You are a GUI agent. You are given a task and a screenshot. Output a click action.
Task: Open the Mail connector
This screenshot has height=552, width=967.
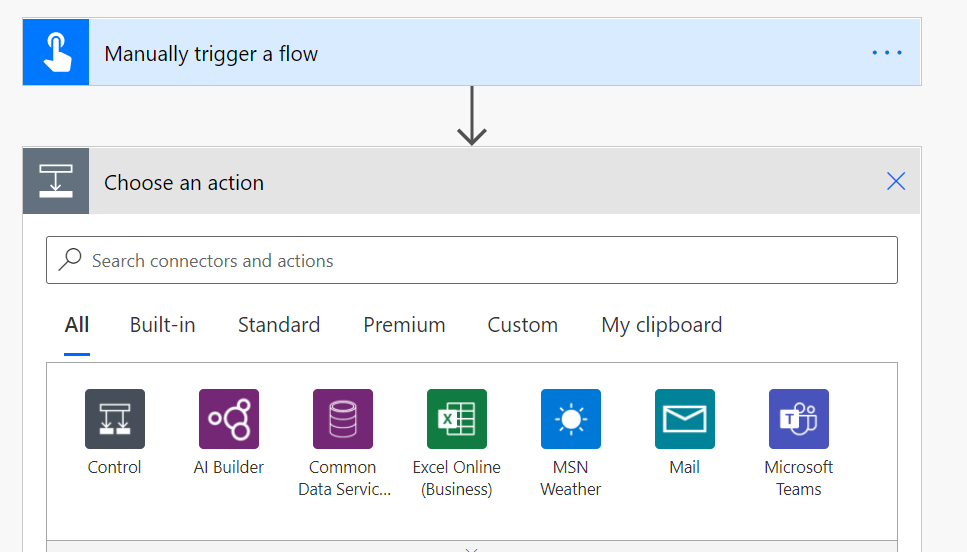685,419
